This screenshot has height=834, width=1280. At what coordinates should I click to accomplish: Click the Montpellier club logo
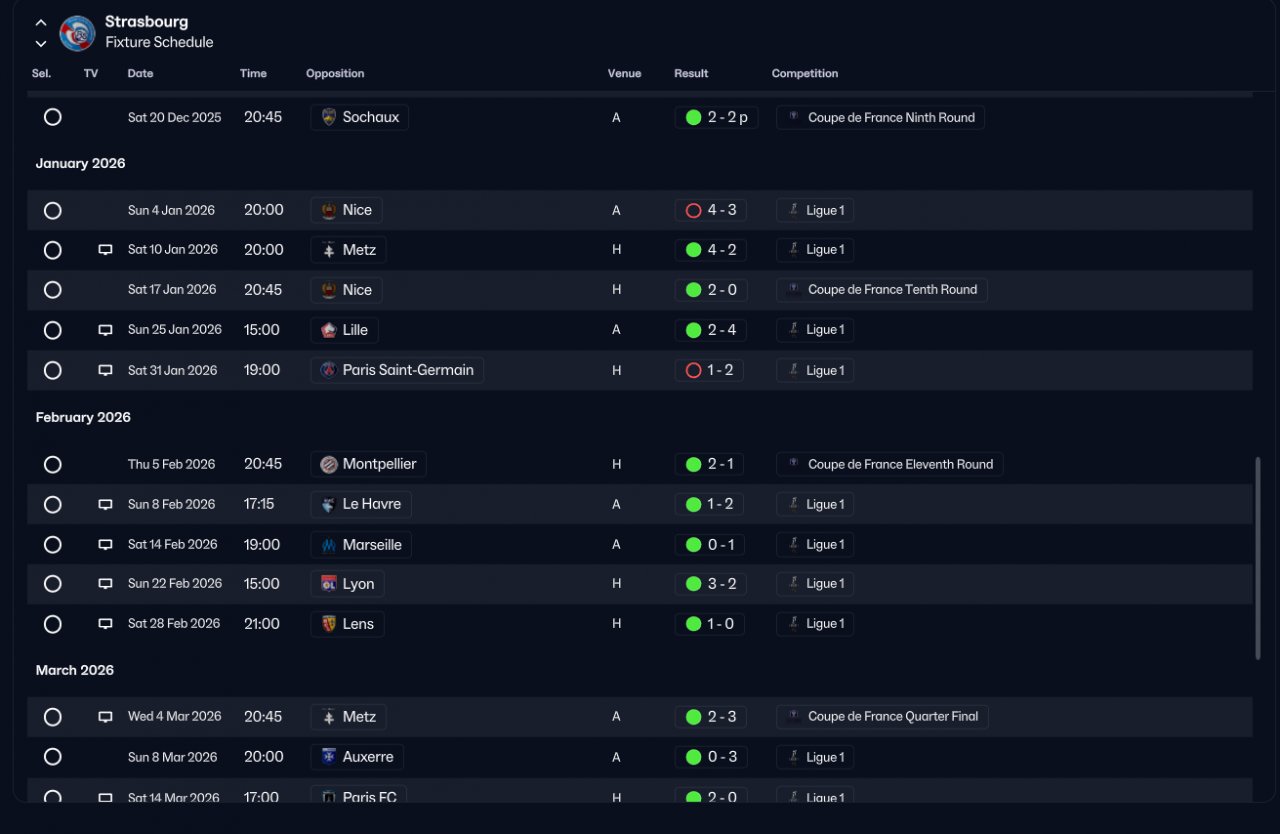[x=328, y=464]
